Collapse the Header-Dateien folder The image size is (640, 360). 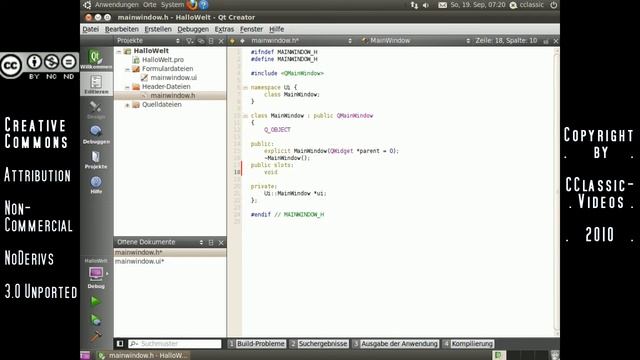127,87
